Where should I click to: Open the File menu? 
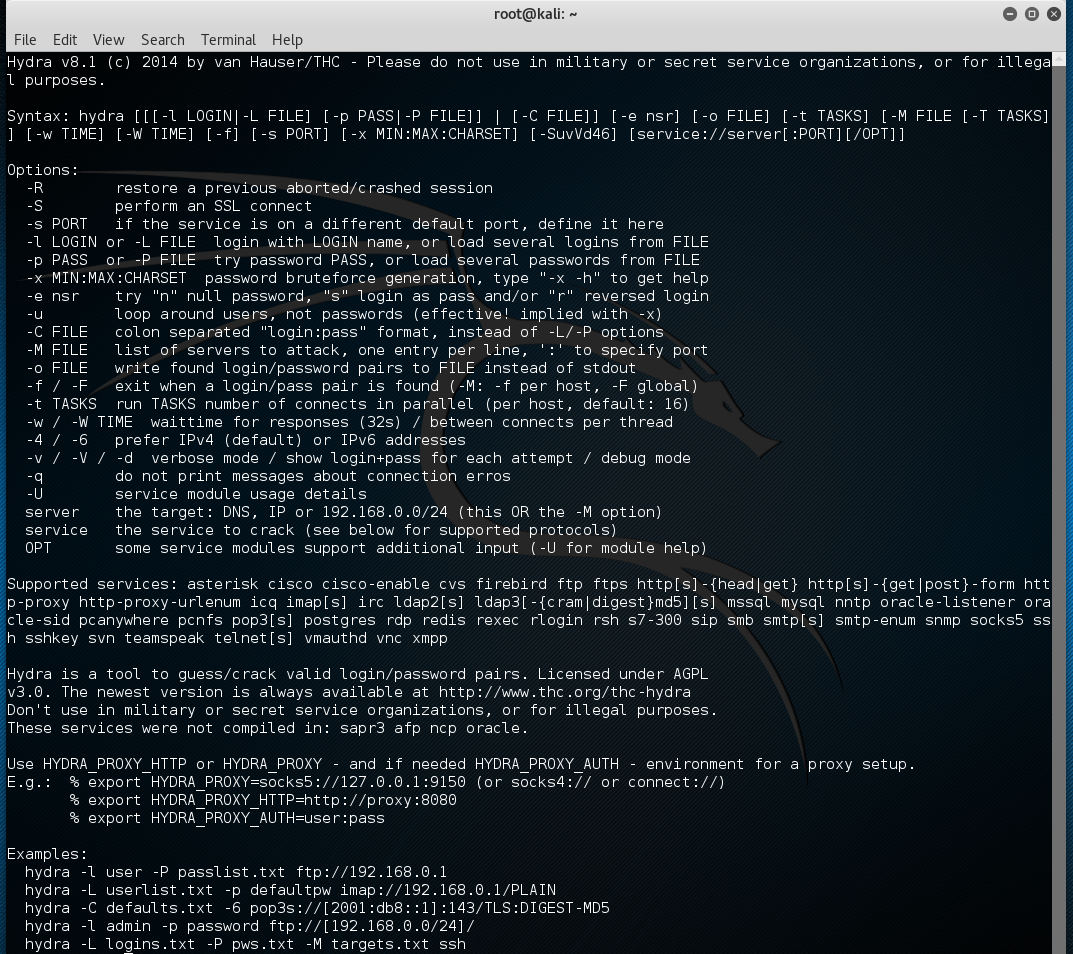click(25, 40)
